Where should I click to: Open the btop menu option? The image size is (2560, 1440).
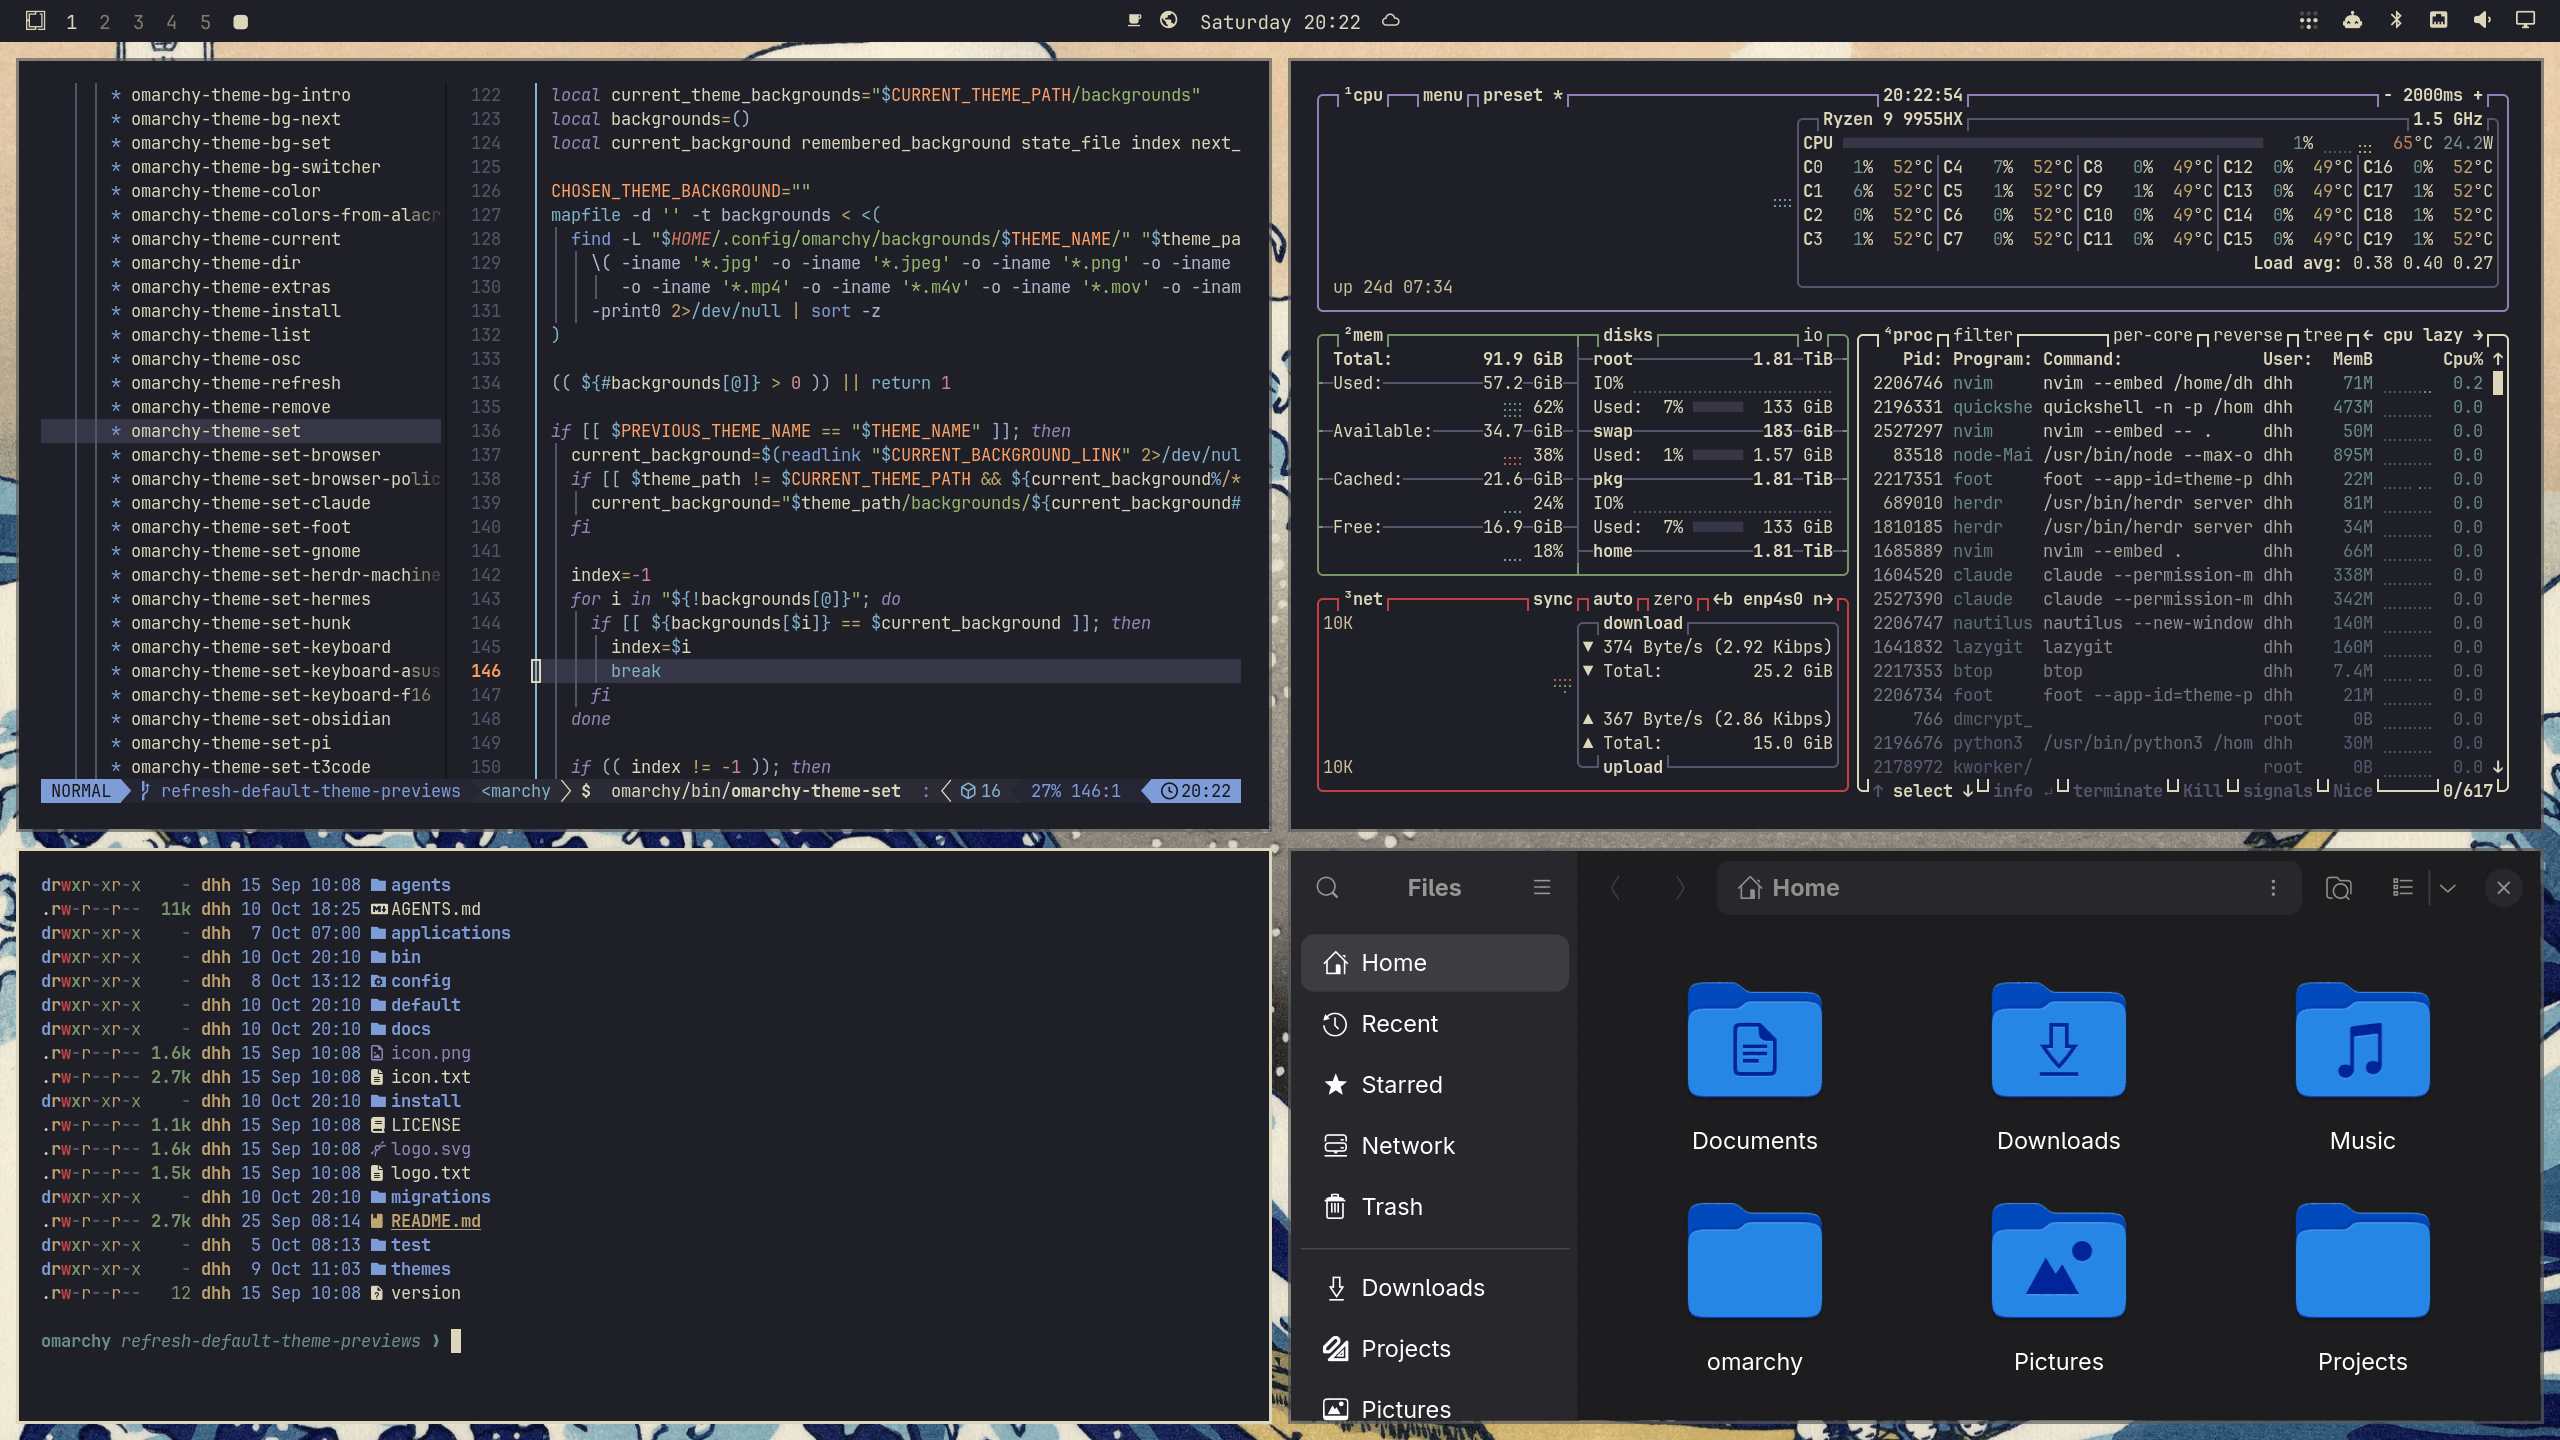tap(1442, 95)
